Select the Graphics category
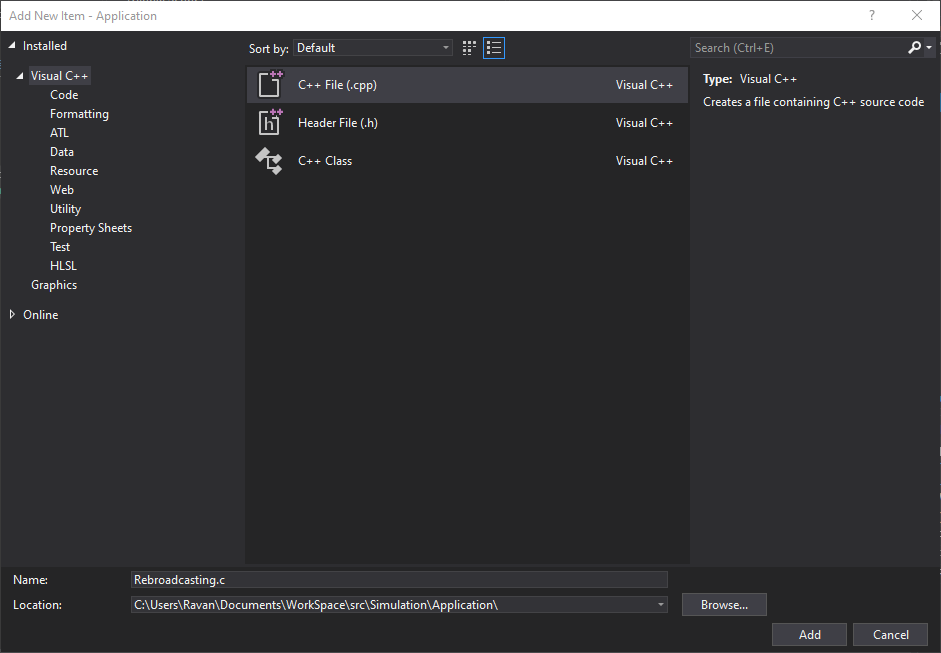Viewport: 941px width, 653px height. tap(54, 285)
